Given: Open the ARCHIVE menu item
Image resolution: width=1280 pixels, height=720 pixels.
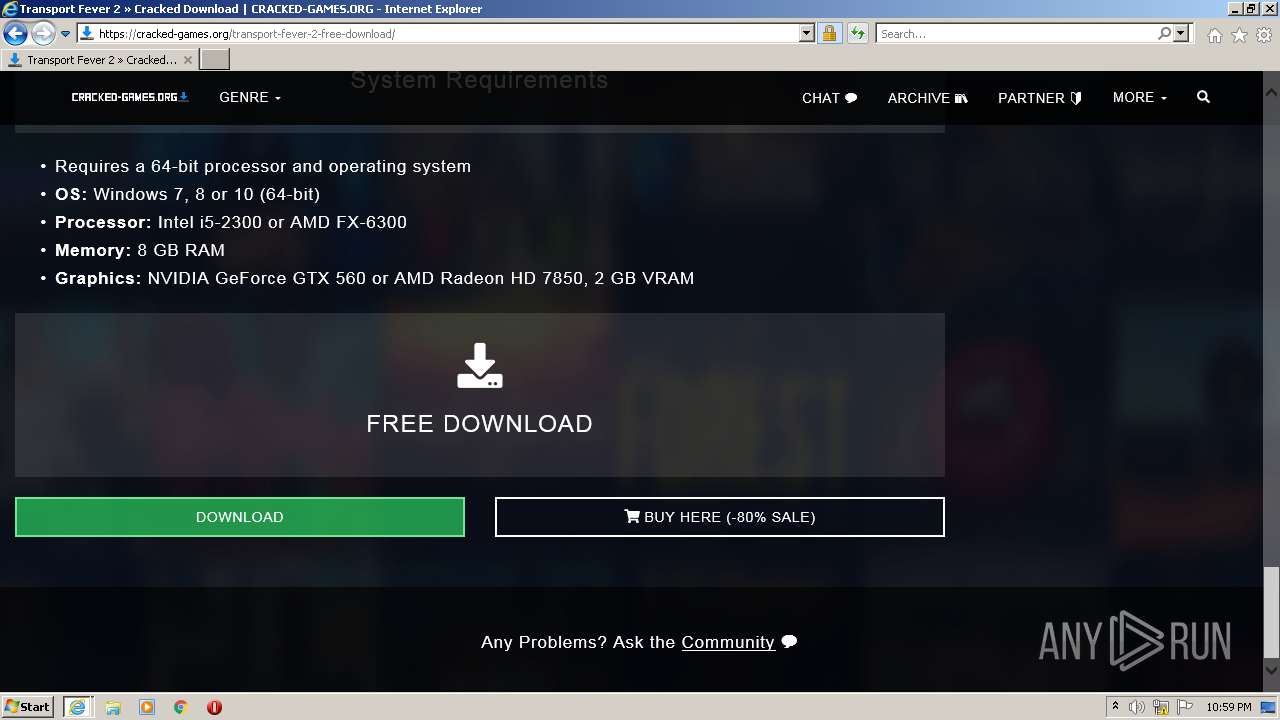Looking at the screenshot, I should click(x=927, y=98).
